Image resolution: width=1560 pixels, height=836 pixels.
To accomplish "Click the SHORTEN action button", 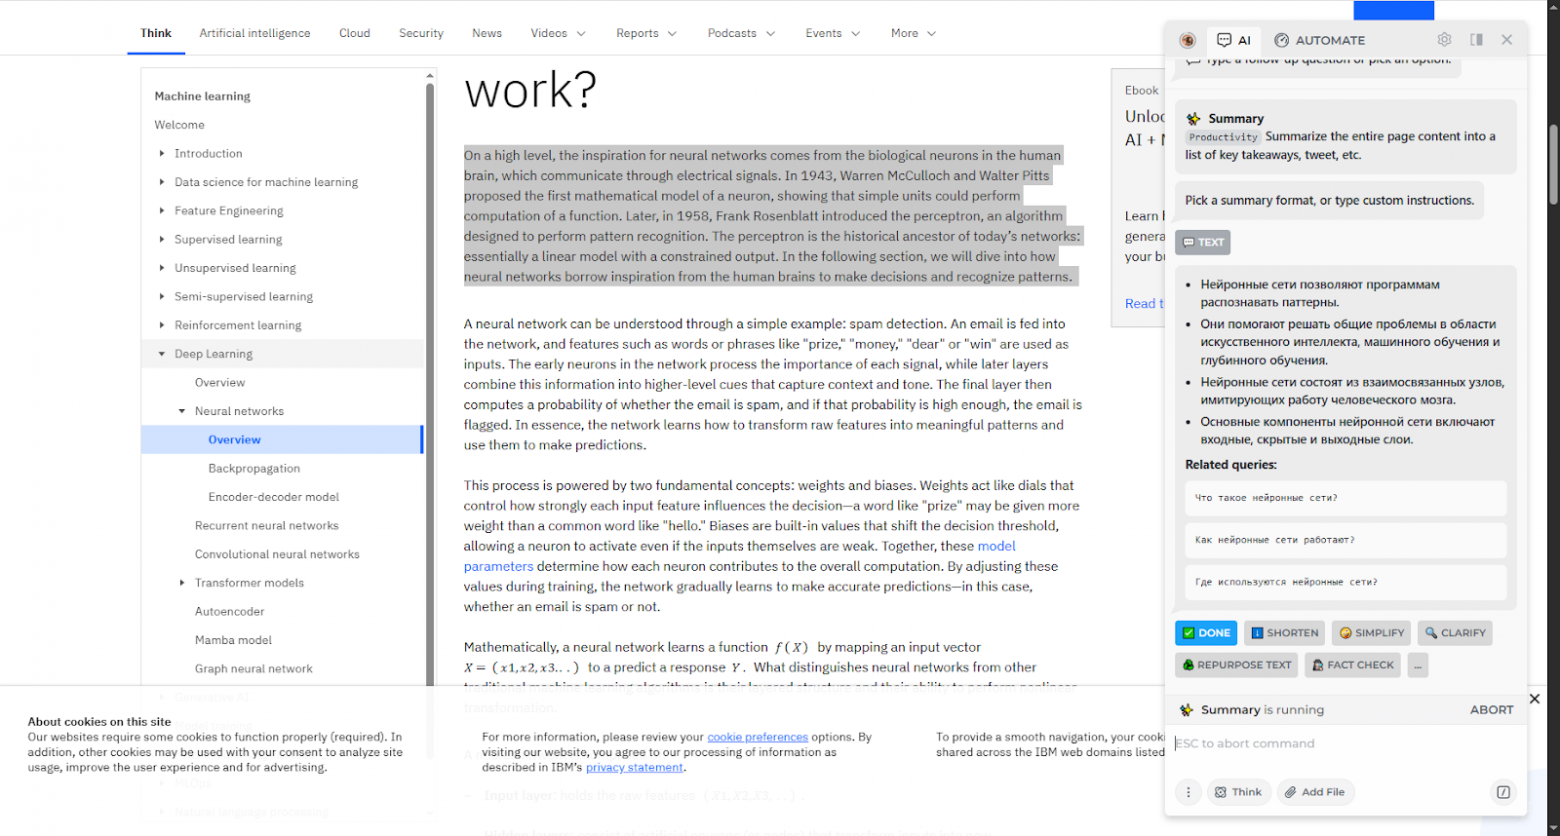I will point(1285,633).
